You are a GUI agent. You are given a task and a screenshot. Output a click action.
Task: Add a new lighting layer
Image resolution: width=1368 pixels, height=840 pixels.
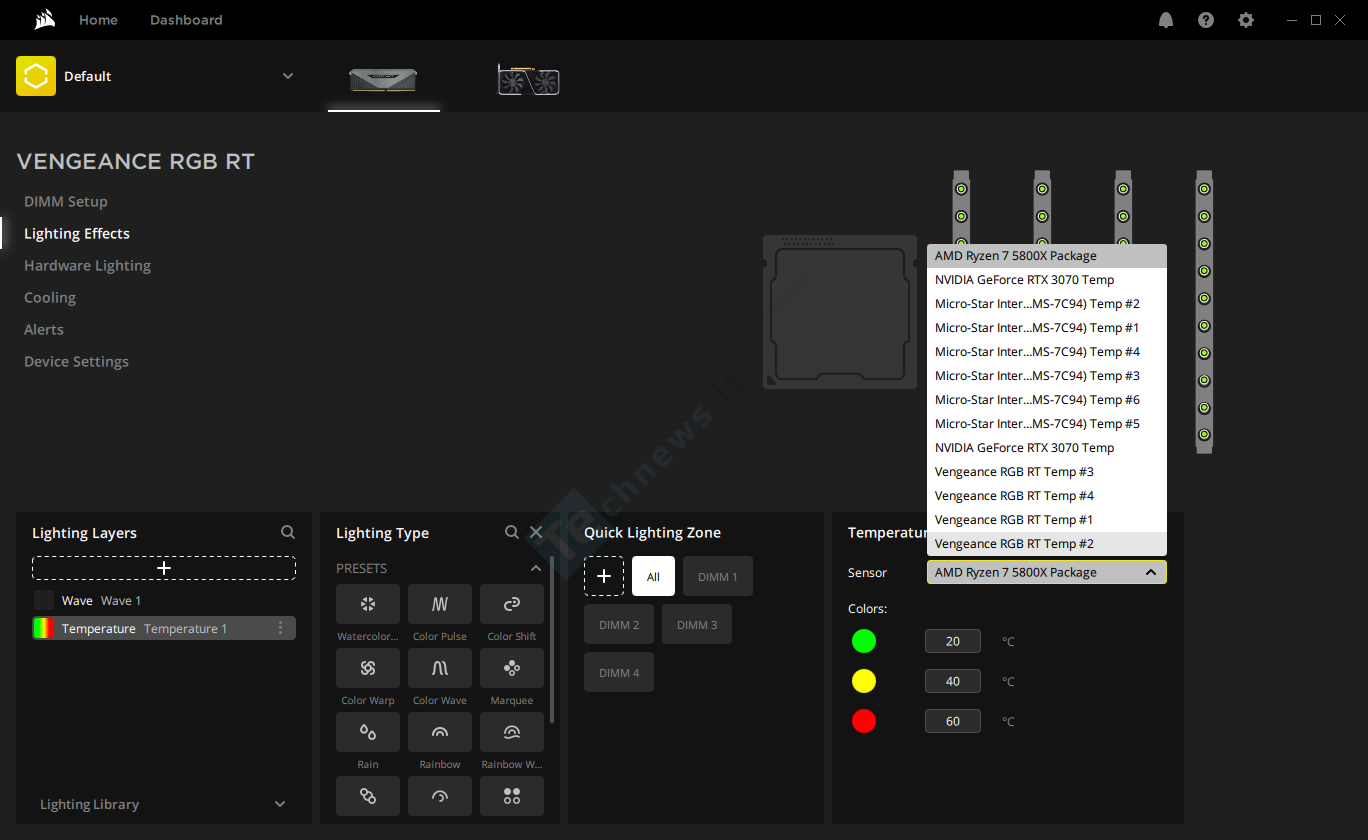[x=164, y=568]
